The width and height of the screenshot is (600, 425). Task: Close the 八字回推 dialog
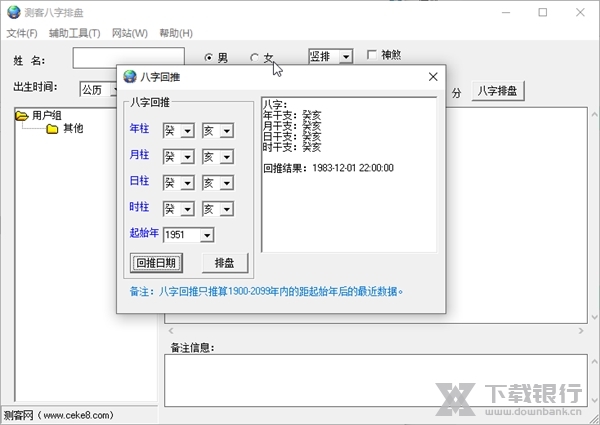coord(433,77)
